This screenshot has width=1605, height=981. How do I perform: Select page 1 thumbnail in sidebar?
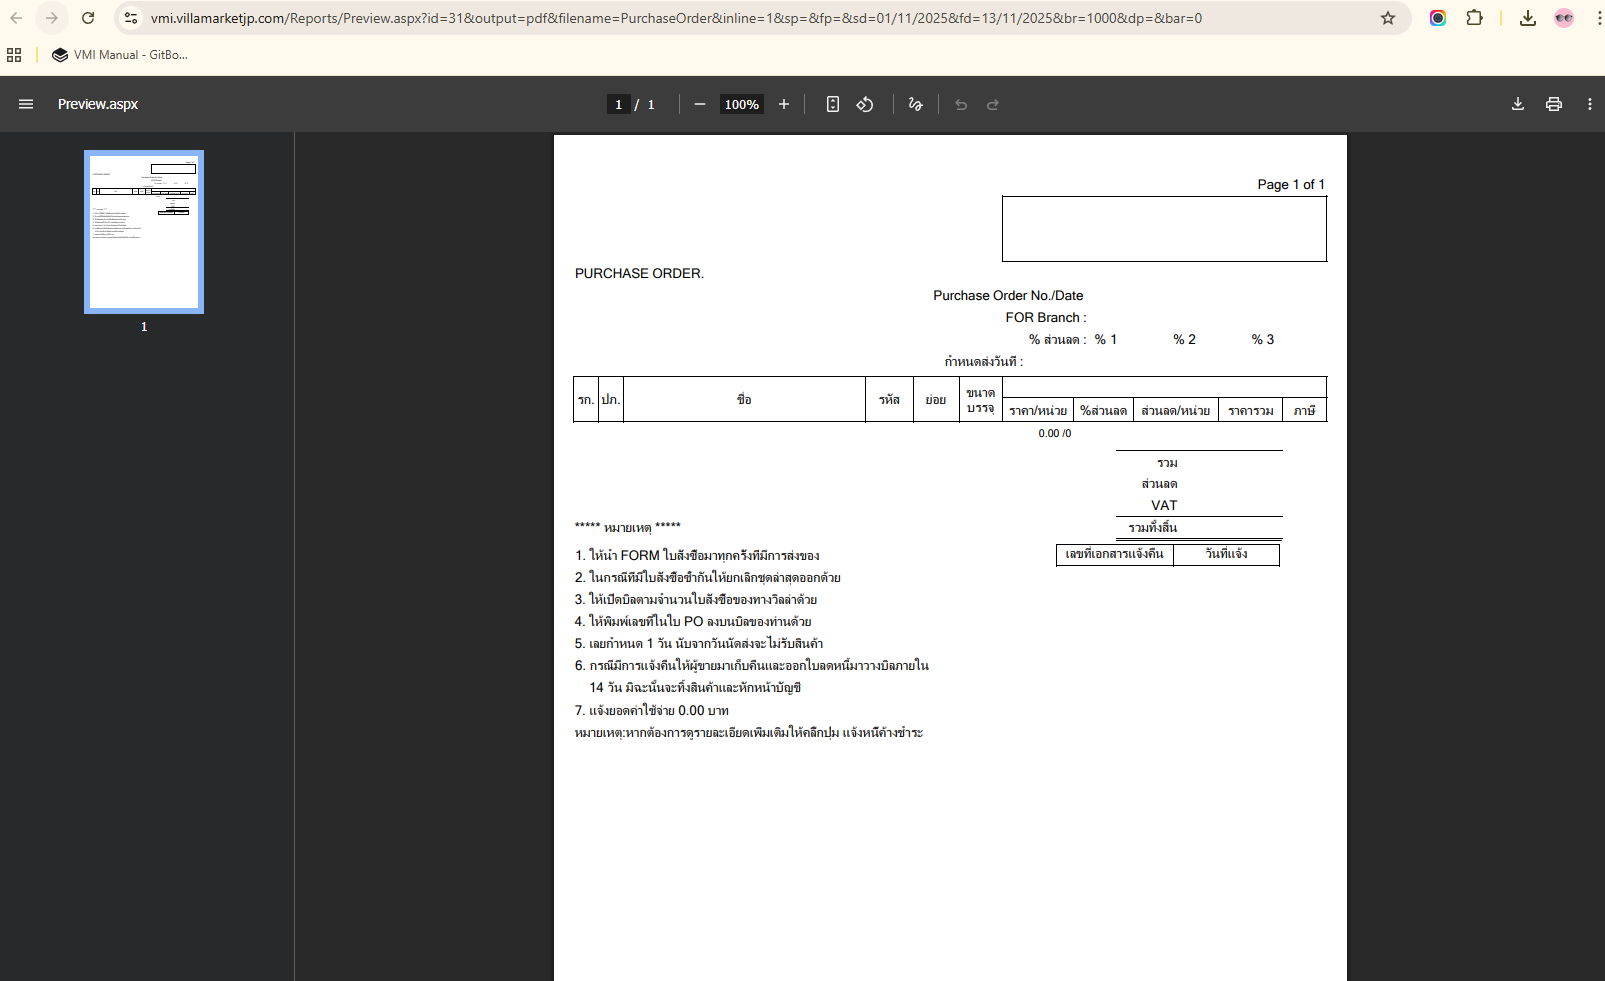[144, 232]
